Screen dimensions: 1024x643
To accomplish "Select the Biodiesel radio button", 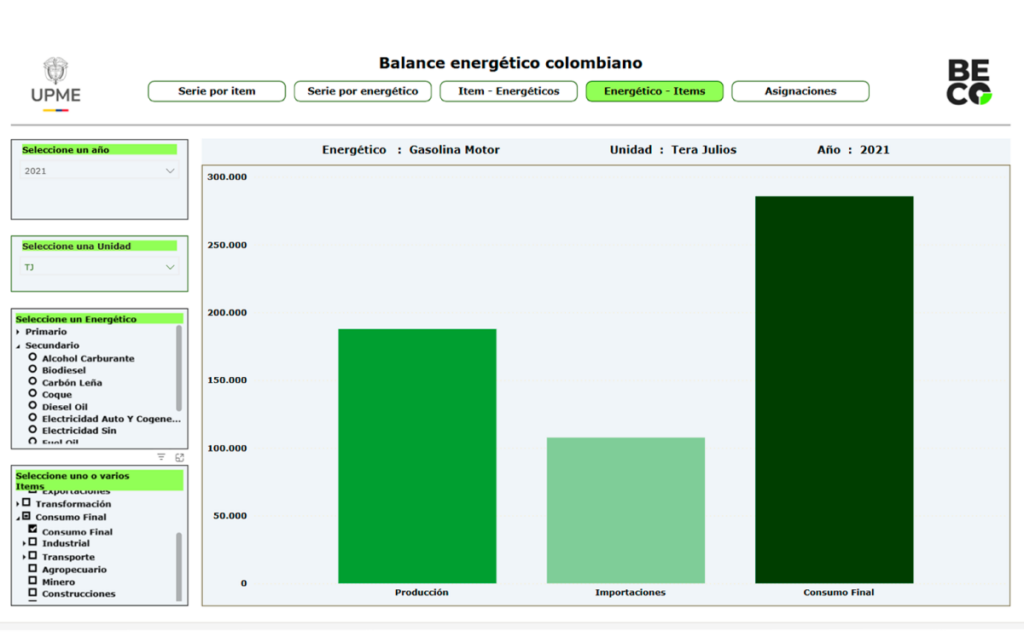I will pos(33,370).
